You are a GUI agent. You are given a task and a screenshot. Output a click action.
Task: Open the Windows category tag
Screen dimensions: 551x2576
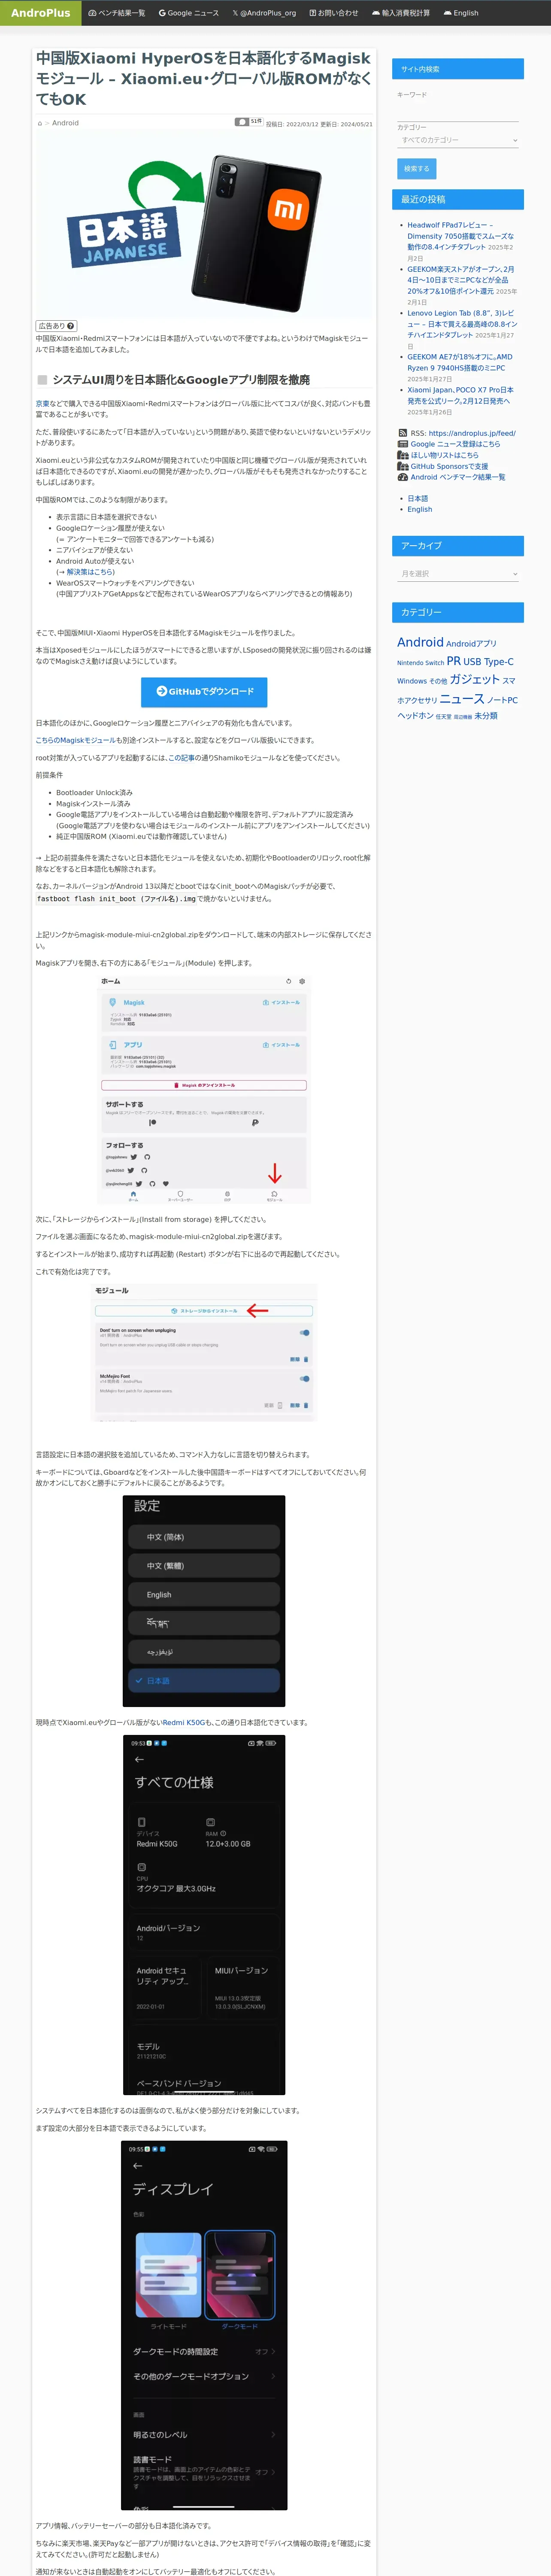pos(412,681)
